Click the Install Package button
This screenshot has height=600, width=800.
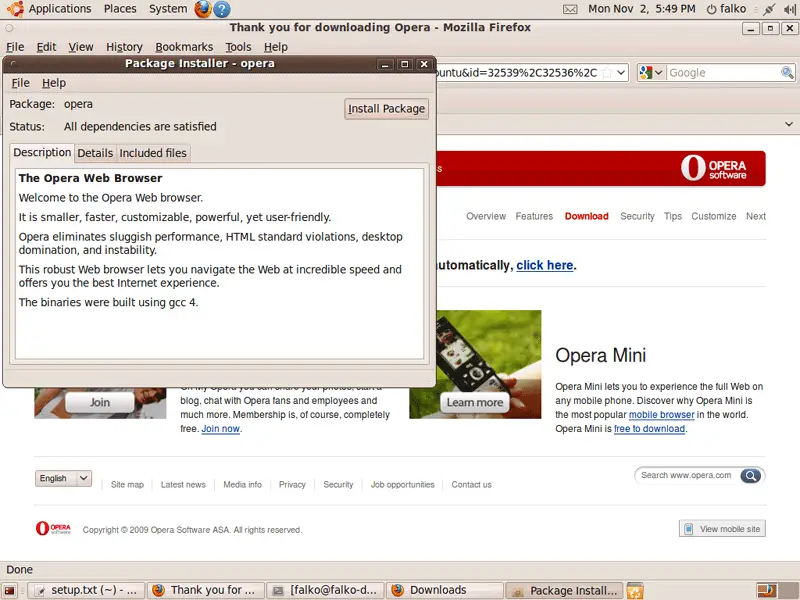pyautogui.click(x=386, y=109)
